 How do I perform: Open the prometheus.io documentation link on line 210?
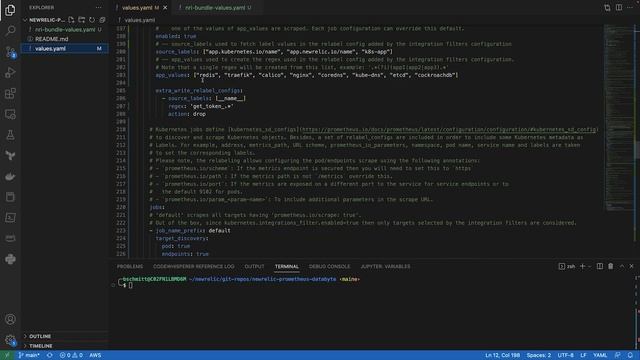(449, 129)
